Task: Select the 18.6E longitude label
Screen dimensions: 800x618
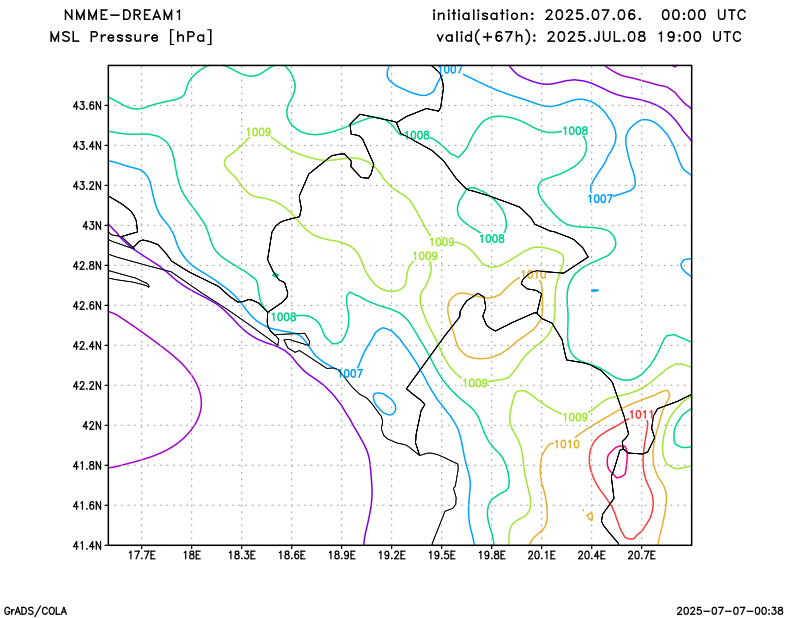Action: coord(291,555)
